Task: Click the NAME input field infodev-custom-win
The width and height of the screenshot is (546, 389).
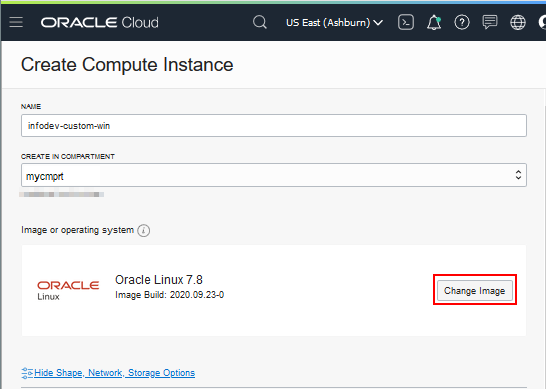Action: (274, 125)
